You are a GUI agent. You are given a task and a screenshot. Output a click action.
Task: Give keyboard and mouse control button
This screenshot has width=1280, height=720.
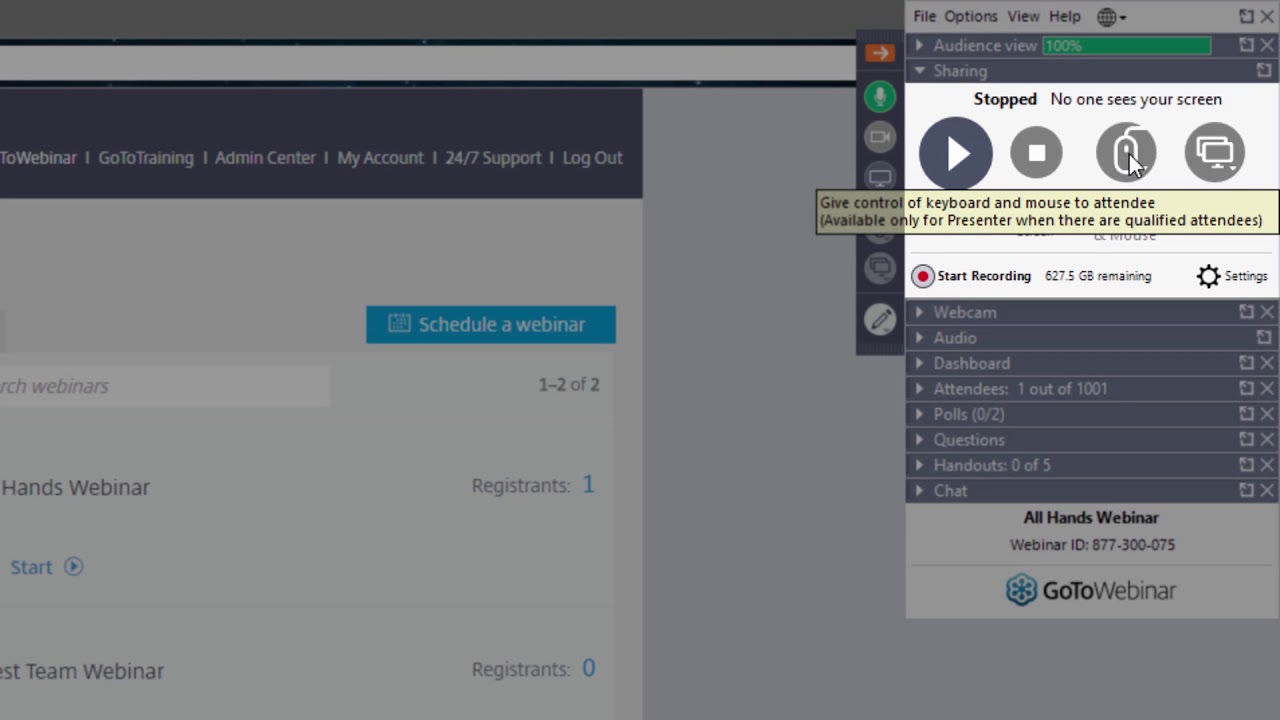click(x=1126, y=153)
